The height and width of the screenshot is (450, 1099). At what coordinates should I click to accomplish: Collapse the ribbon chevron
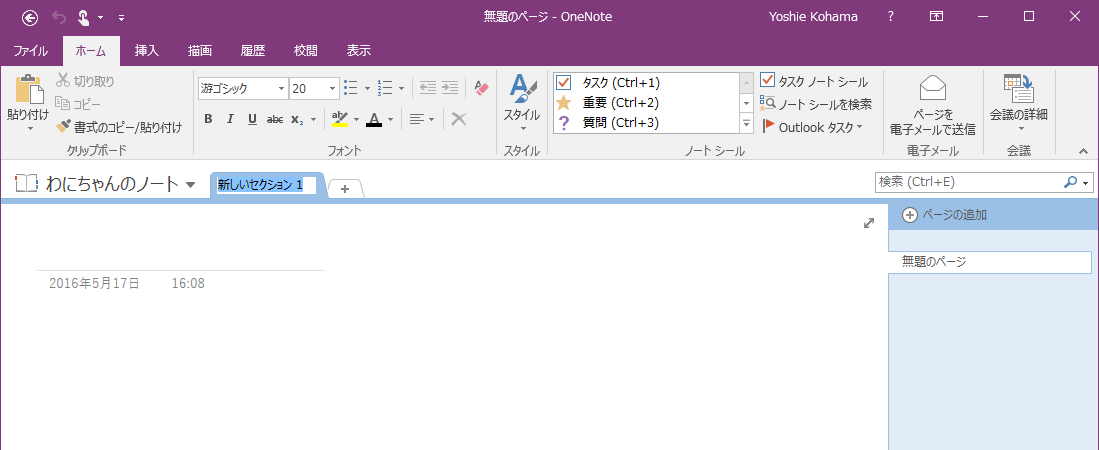coord(1083,150)
